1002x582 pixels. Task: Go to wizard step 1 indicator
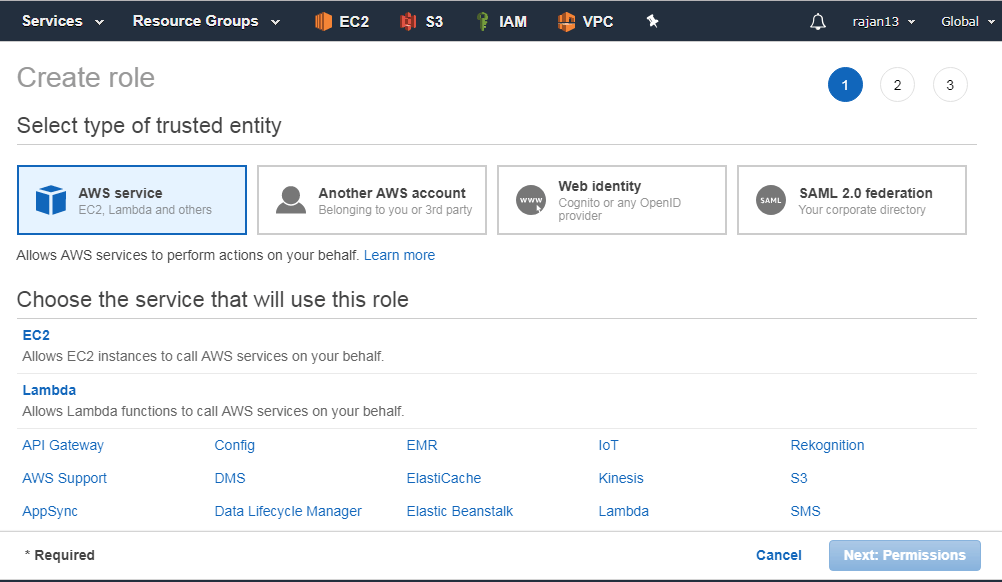[845, 85]
